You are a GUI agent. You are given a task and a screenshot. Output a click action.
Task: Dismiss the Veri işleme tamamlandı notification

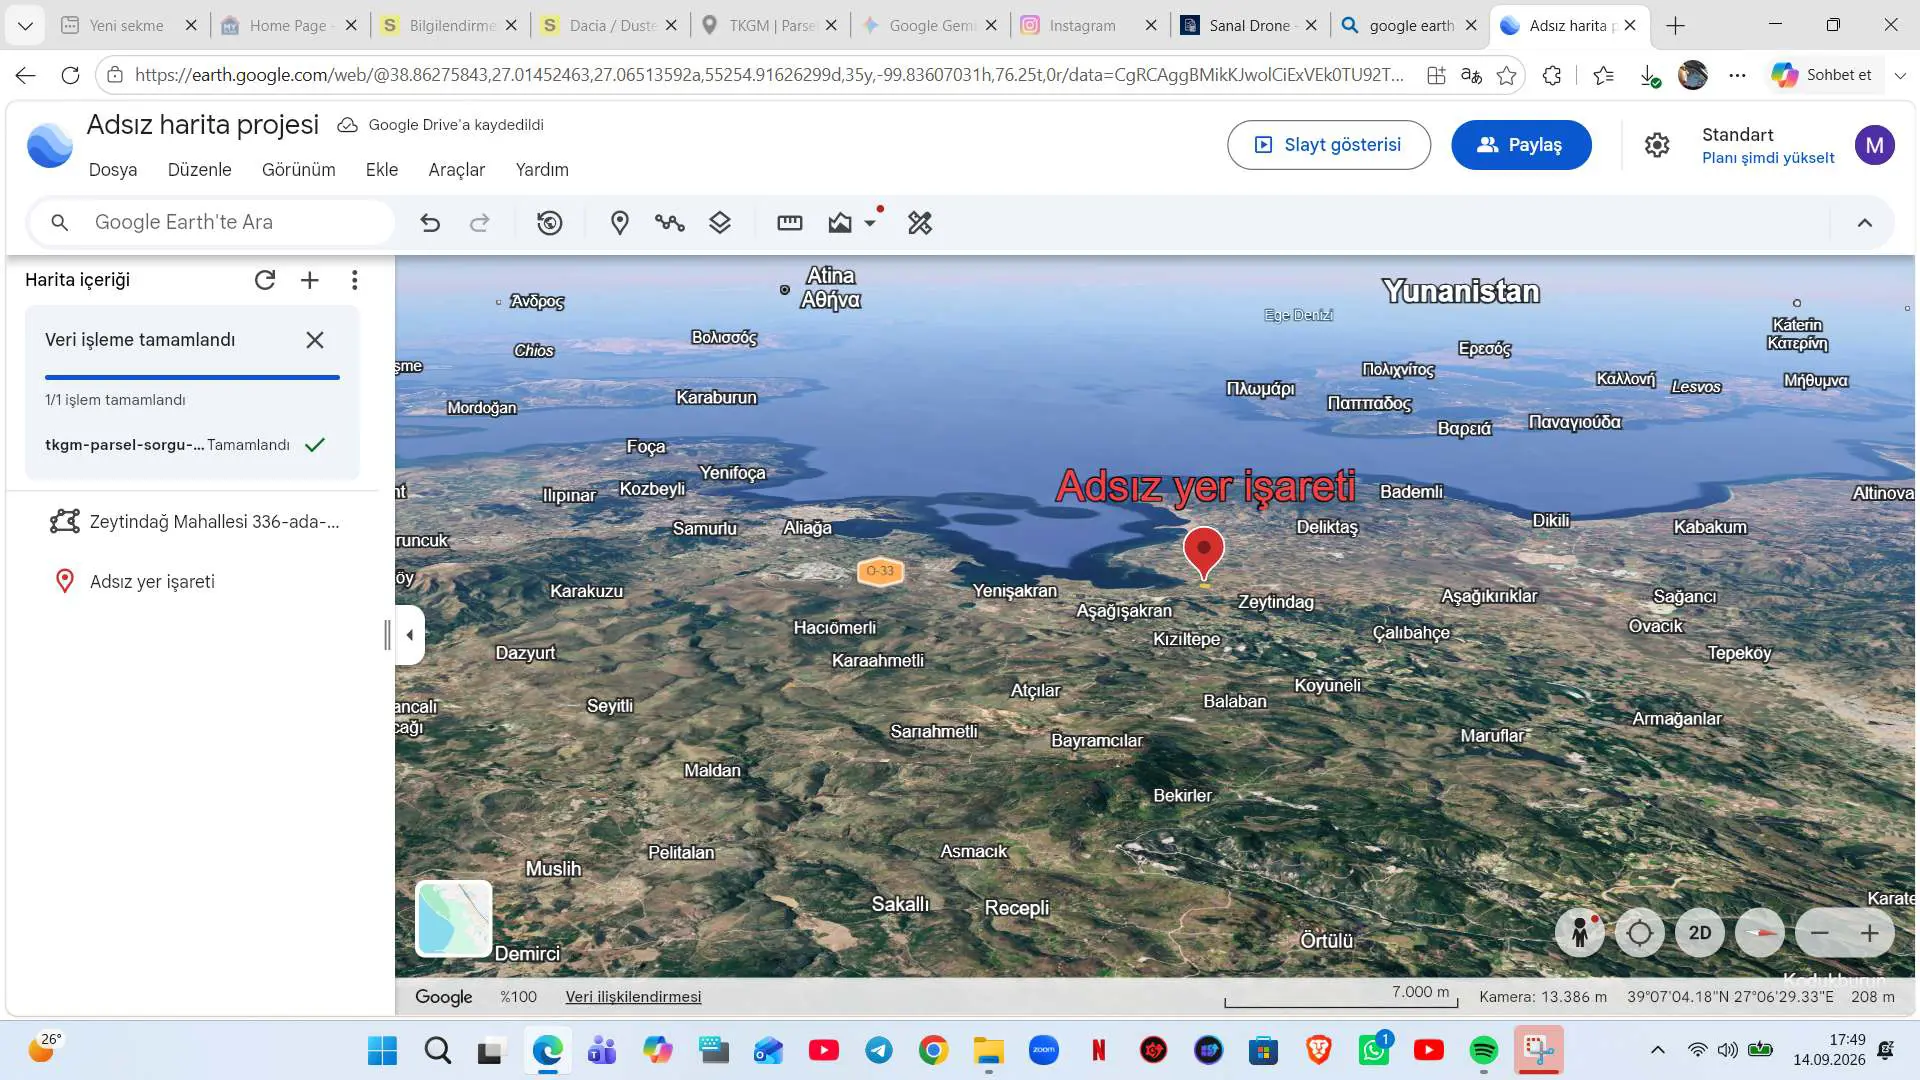coord(315,340)
